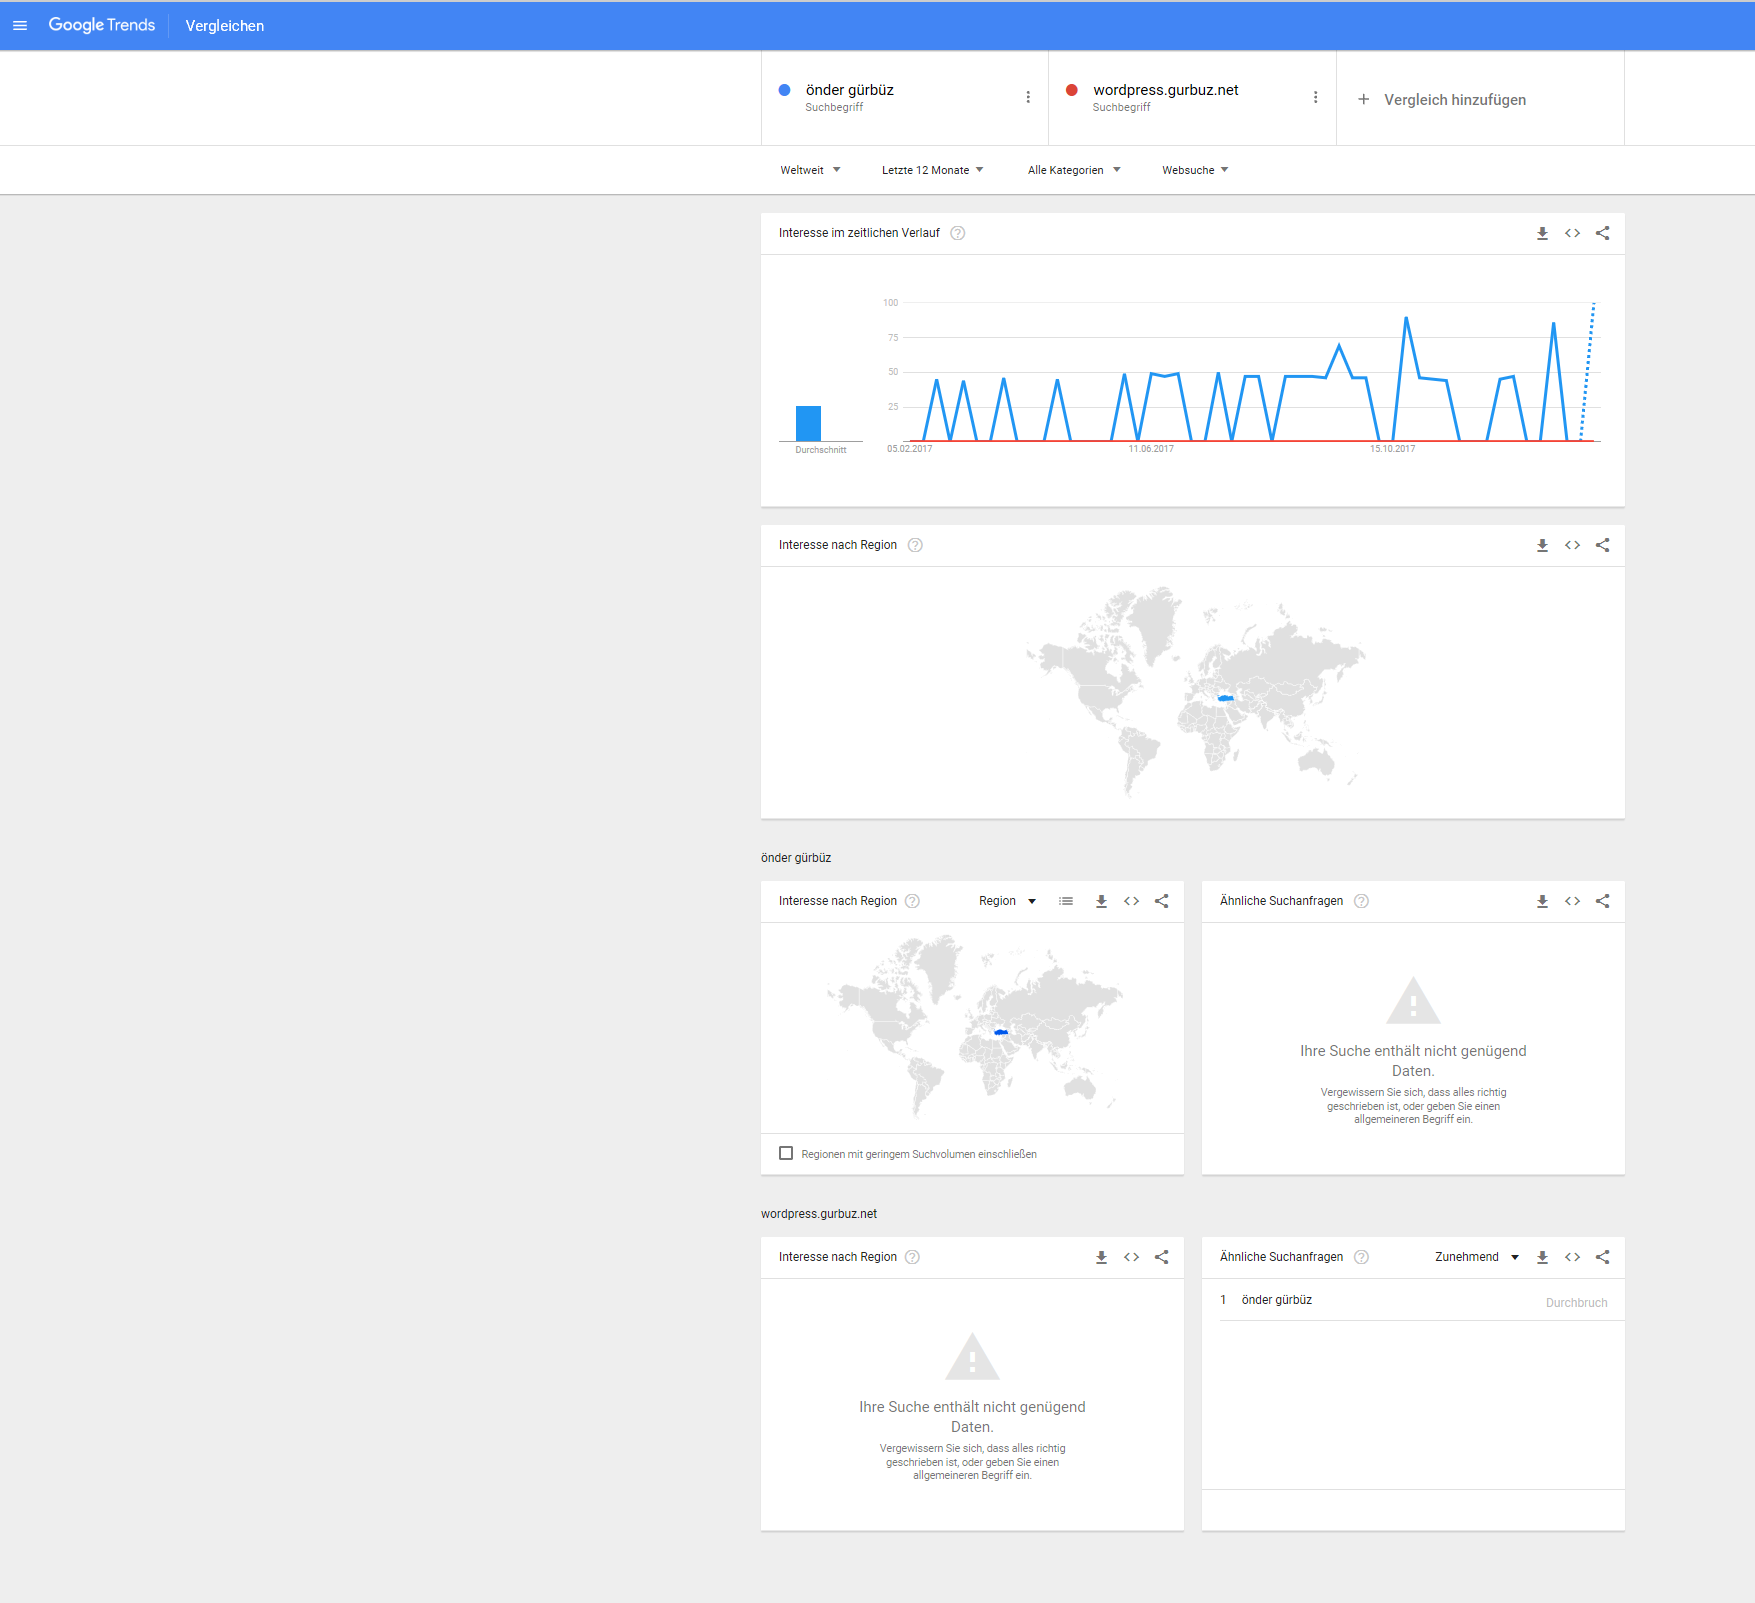Share wordpress.gurbuz.net Ähnliche Suchanfragen card

point(1602,1257)
